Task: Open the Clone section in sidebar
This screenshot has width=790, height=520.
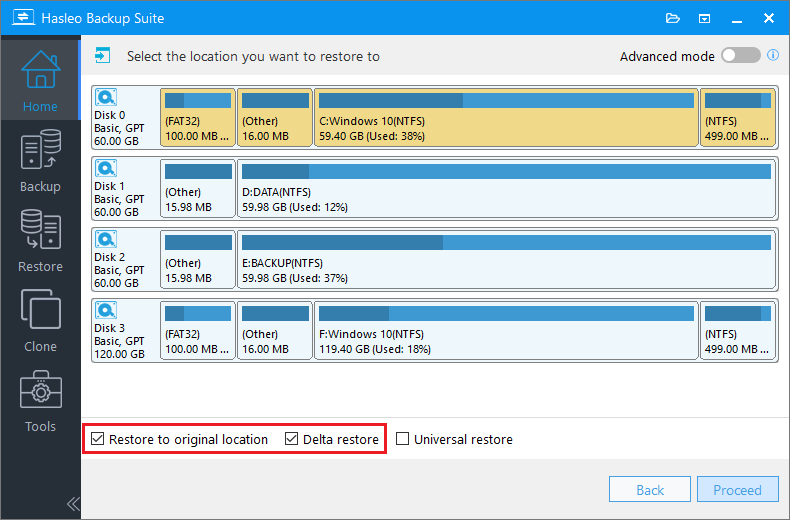Action: [x=40, y=320]
